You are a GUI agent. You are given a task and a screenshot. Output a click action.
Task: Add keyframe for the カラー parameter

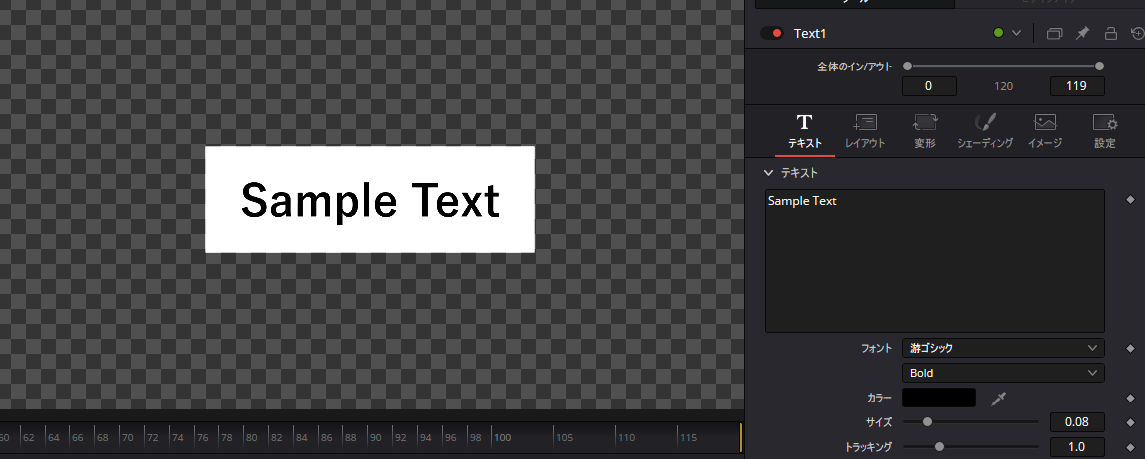[x=1130, y=398]
